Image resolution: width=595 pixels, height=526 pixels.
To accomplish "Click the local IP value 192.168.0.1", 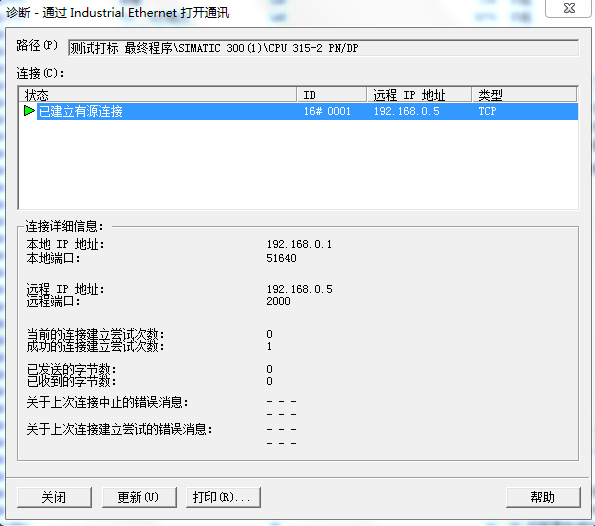I will (x=299, y=244).
